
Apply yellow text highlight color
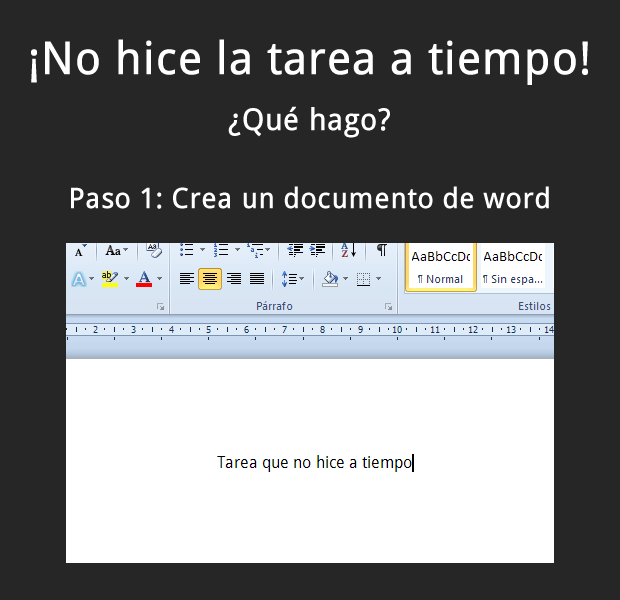coord(110,279)
